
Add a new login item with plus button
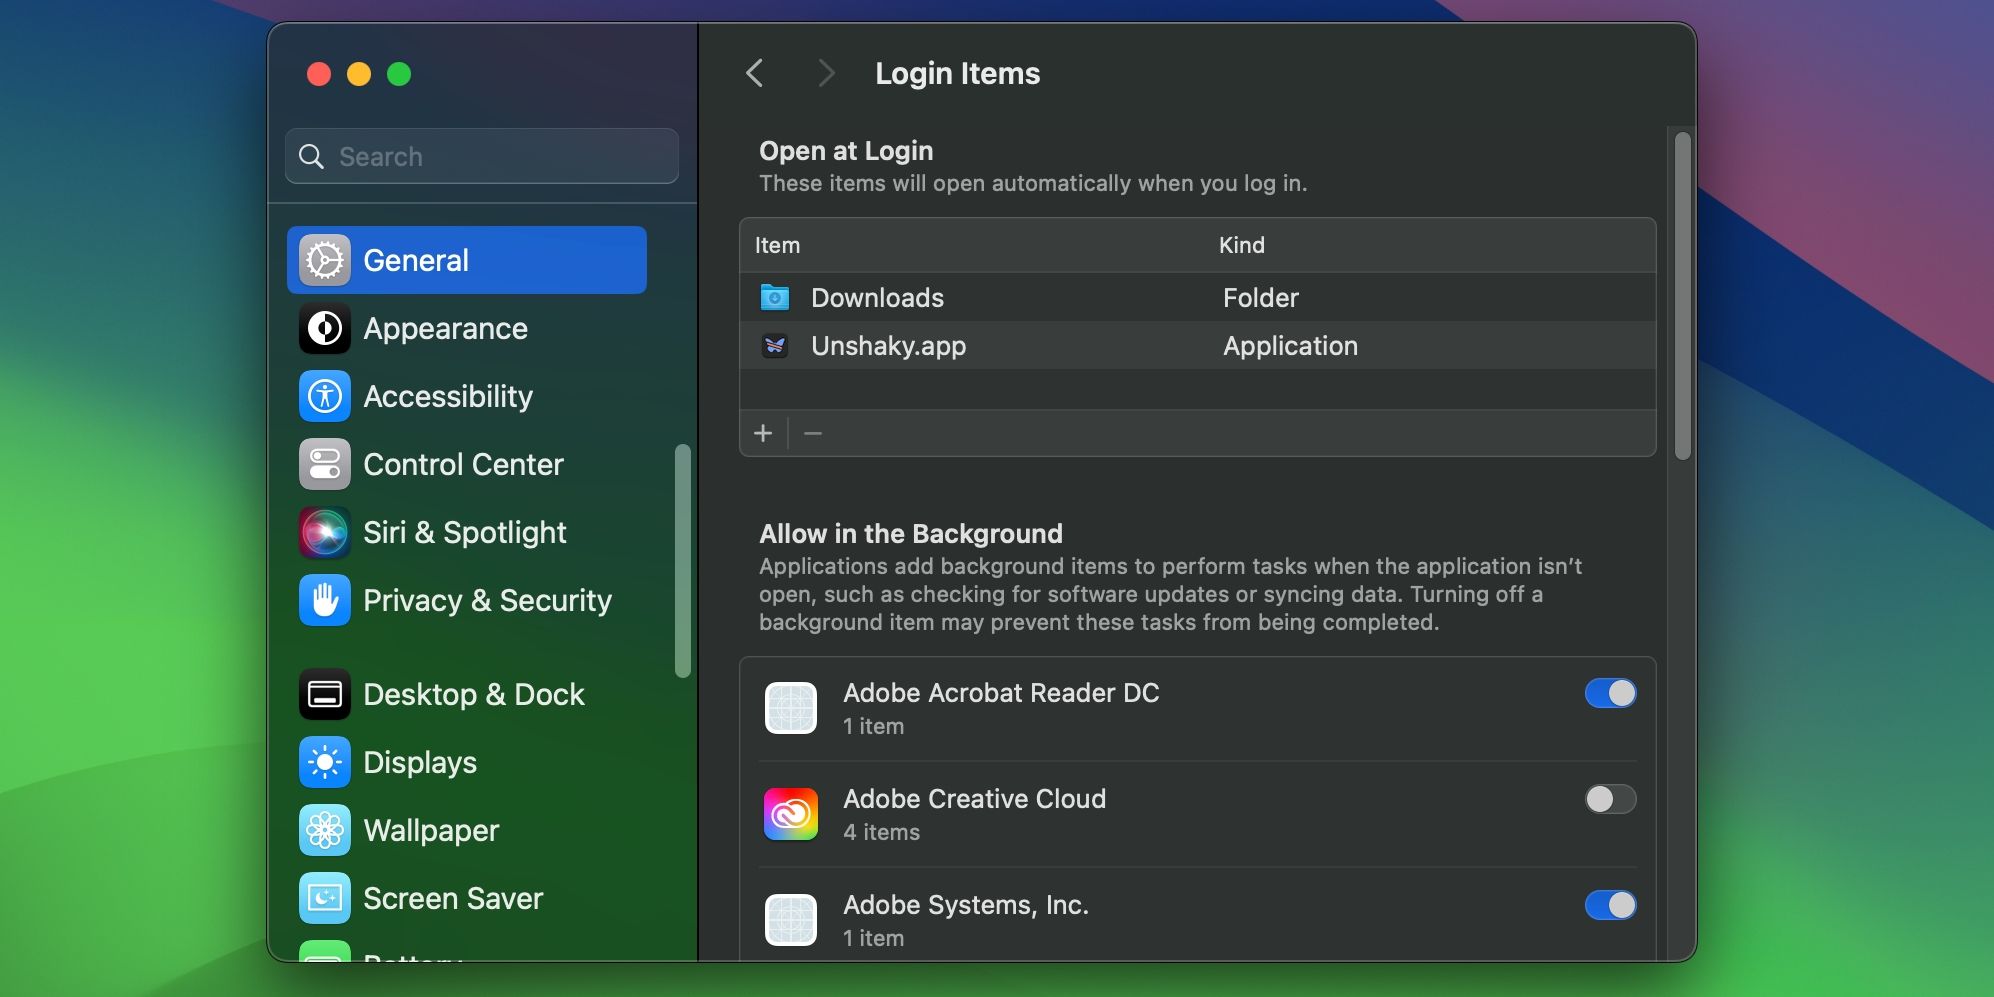[x=763, y=433]
